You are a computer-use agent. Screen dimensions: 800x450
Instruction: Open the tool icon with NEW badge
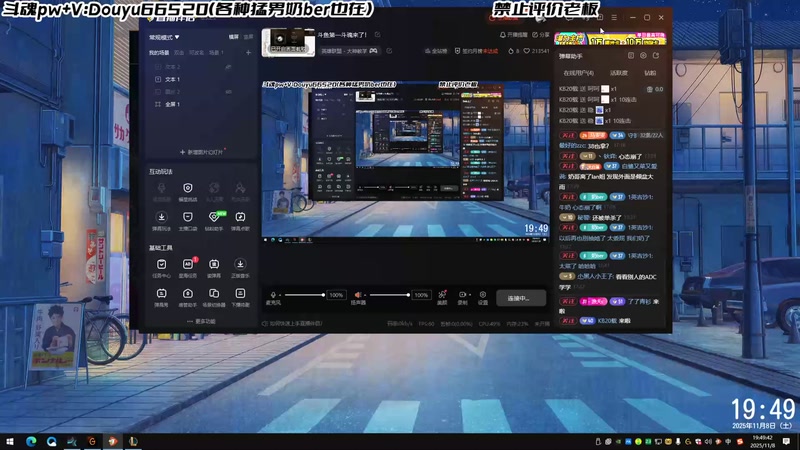click(x=214, y=217)
